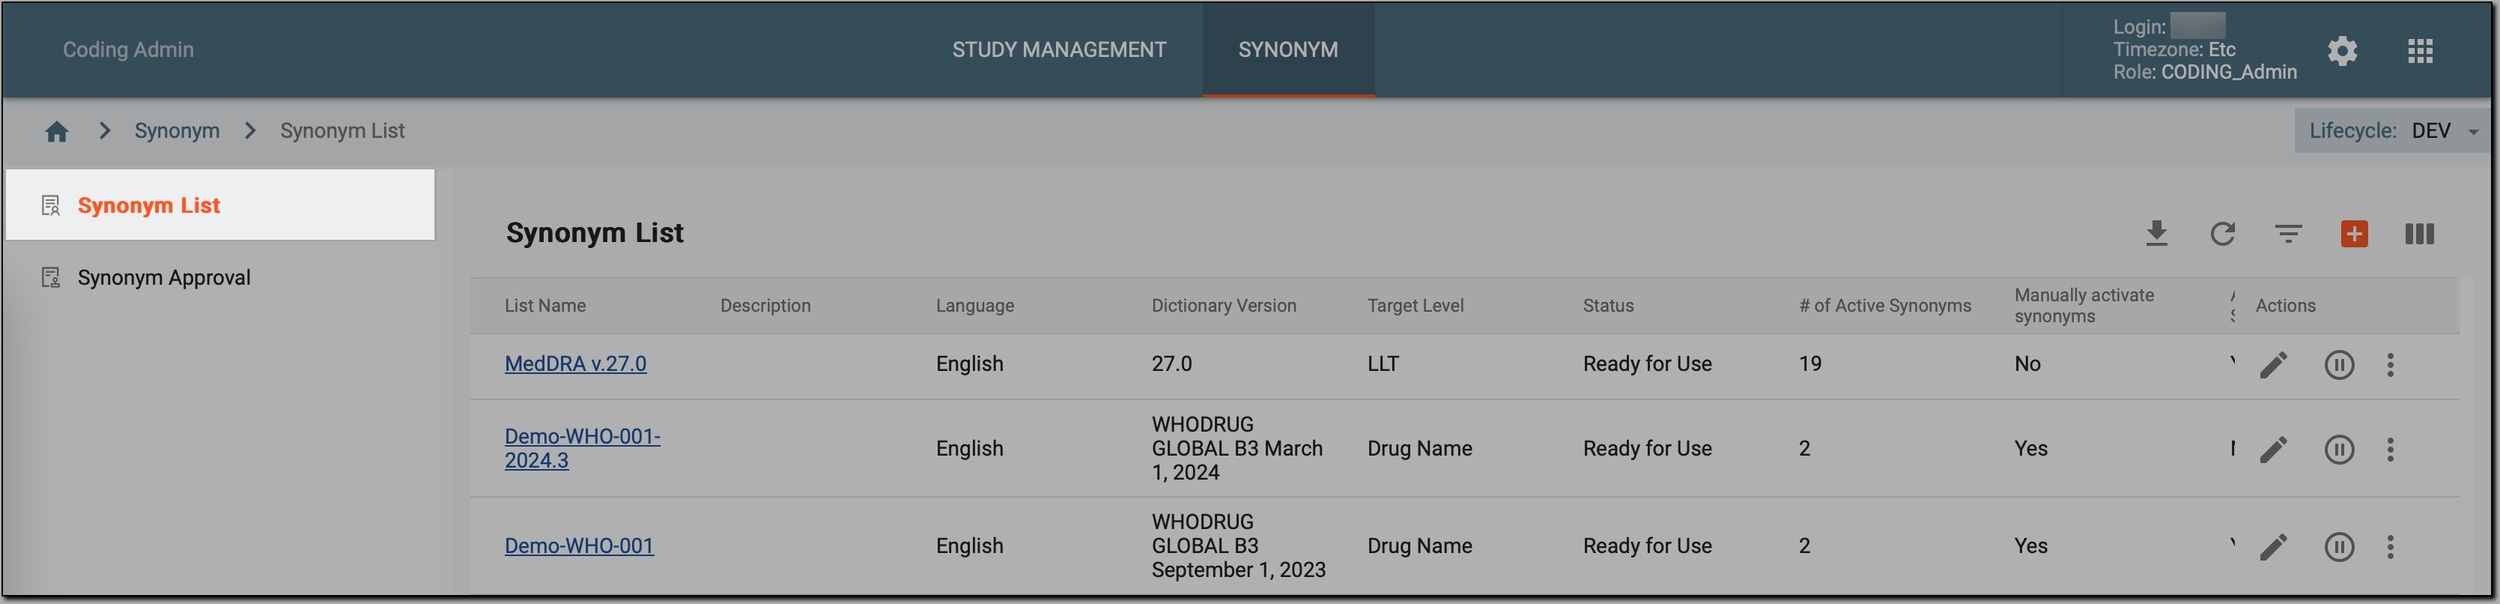Click the Synonym Approval sidebar icon
The image size is (2500, 604).
point(51,278)
